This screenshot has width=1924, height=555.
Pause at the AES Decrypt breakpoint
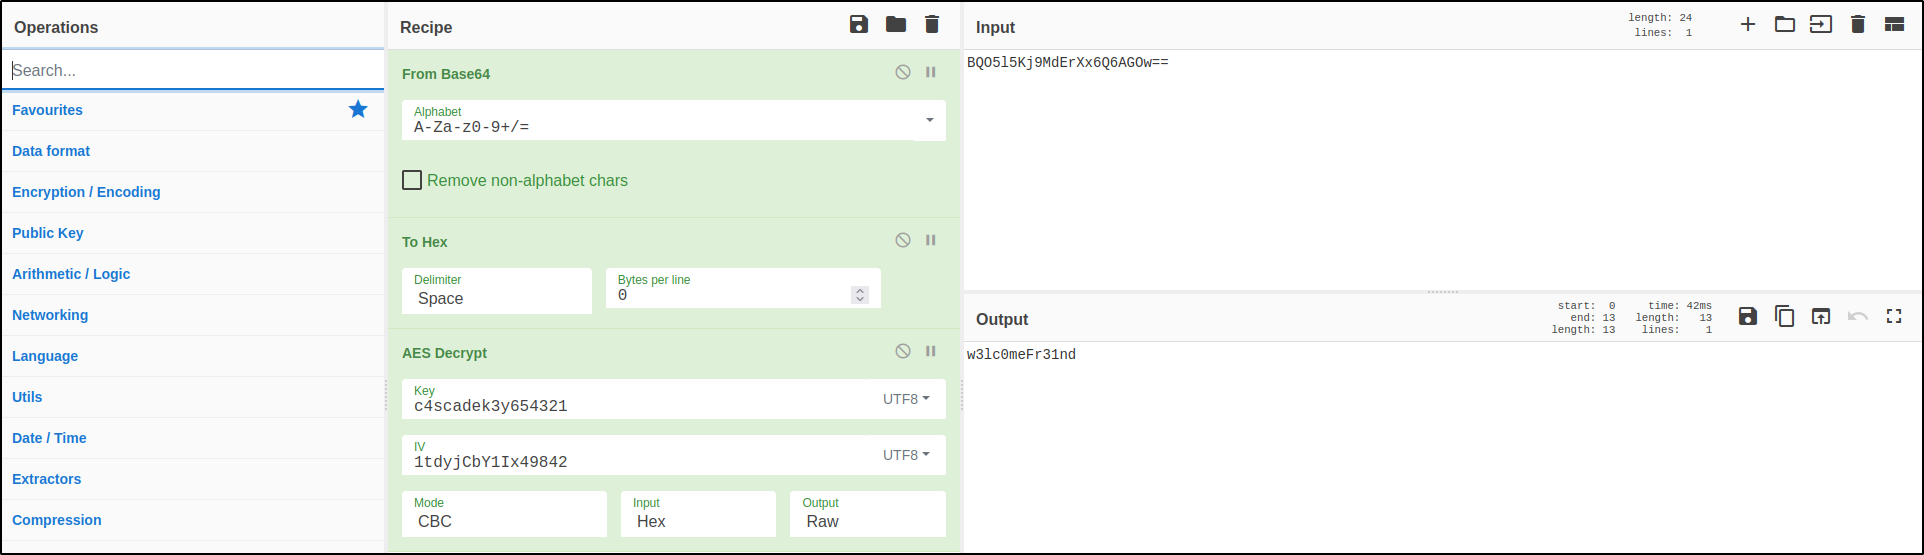tap(931, 352)
